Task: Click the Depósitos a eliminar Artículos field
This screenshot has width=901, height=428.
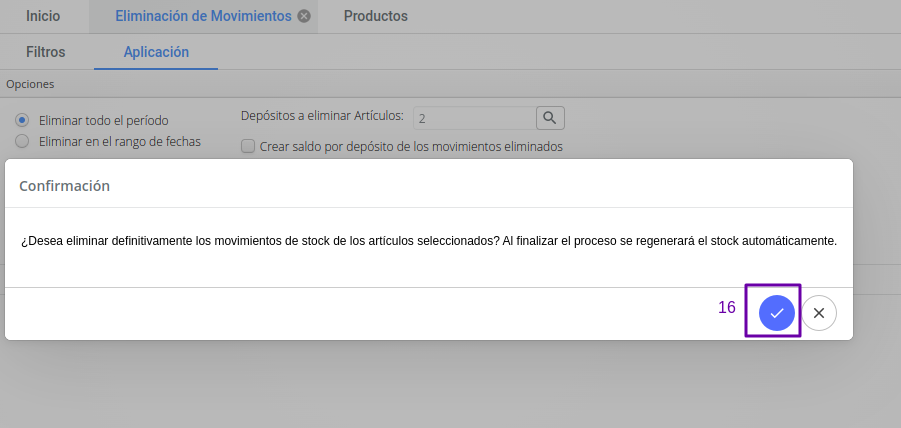Action: [474, 118]
